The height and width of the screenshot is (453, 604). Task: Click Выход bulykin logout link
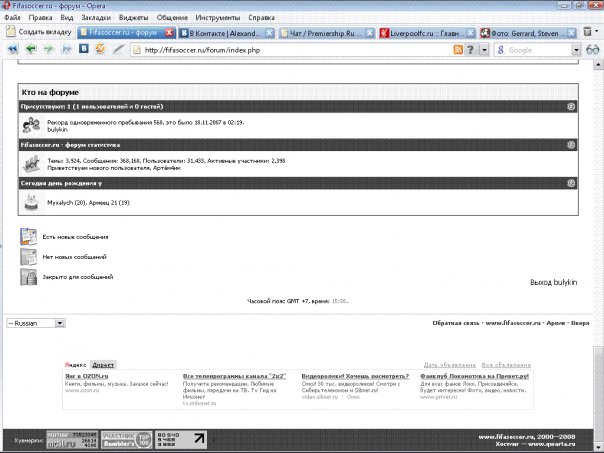554,282
